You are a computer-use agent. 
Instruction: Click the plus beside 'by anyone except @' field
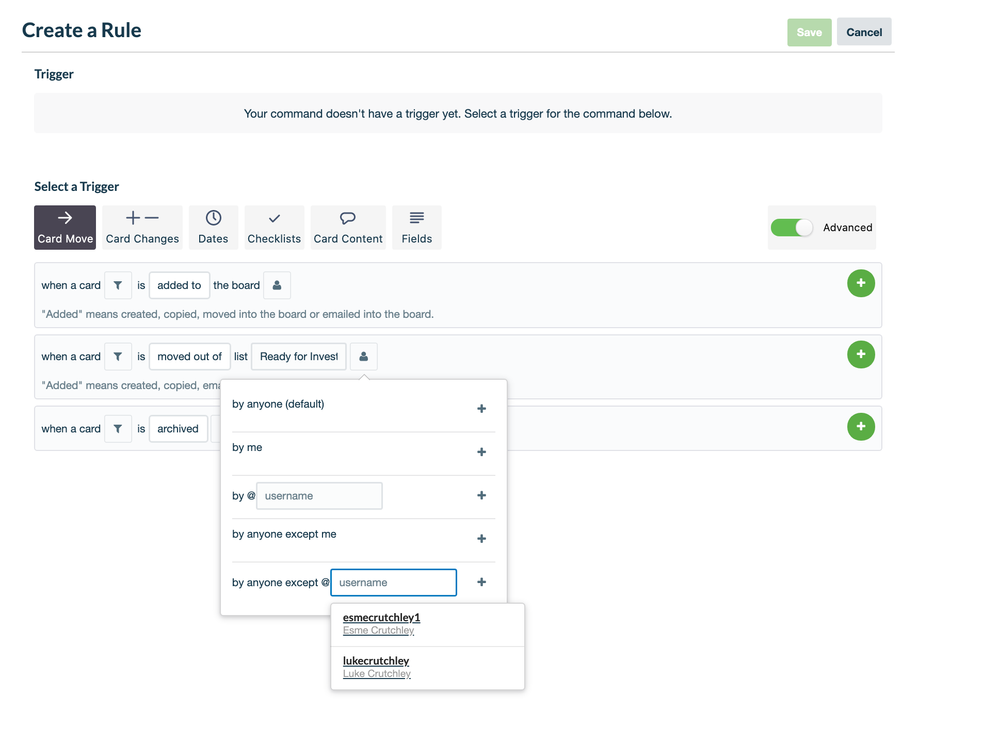482,582
